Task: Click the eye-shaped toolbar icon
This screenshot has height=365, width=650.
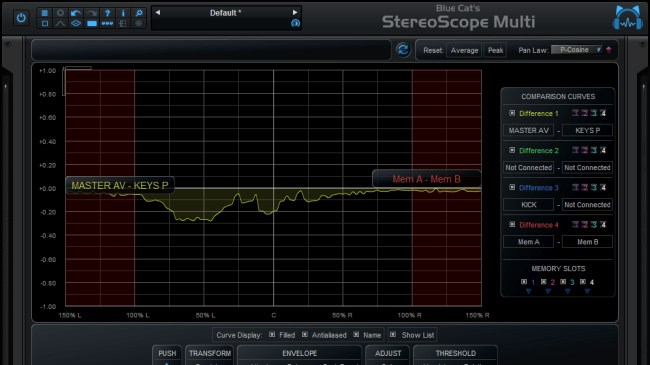Action: coord(76,24)
